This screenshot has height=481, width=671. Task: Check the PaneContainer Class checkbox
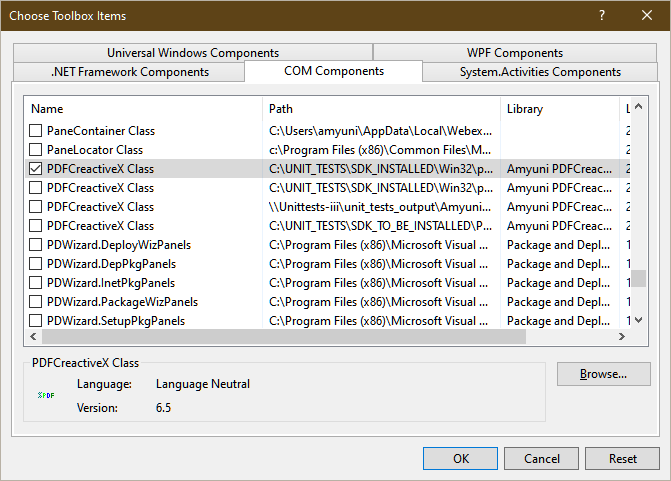pyautogui.click(x=36, y=131)
